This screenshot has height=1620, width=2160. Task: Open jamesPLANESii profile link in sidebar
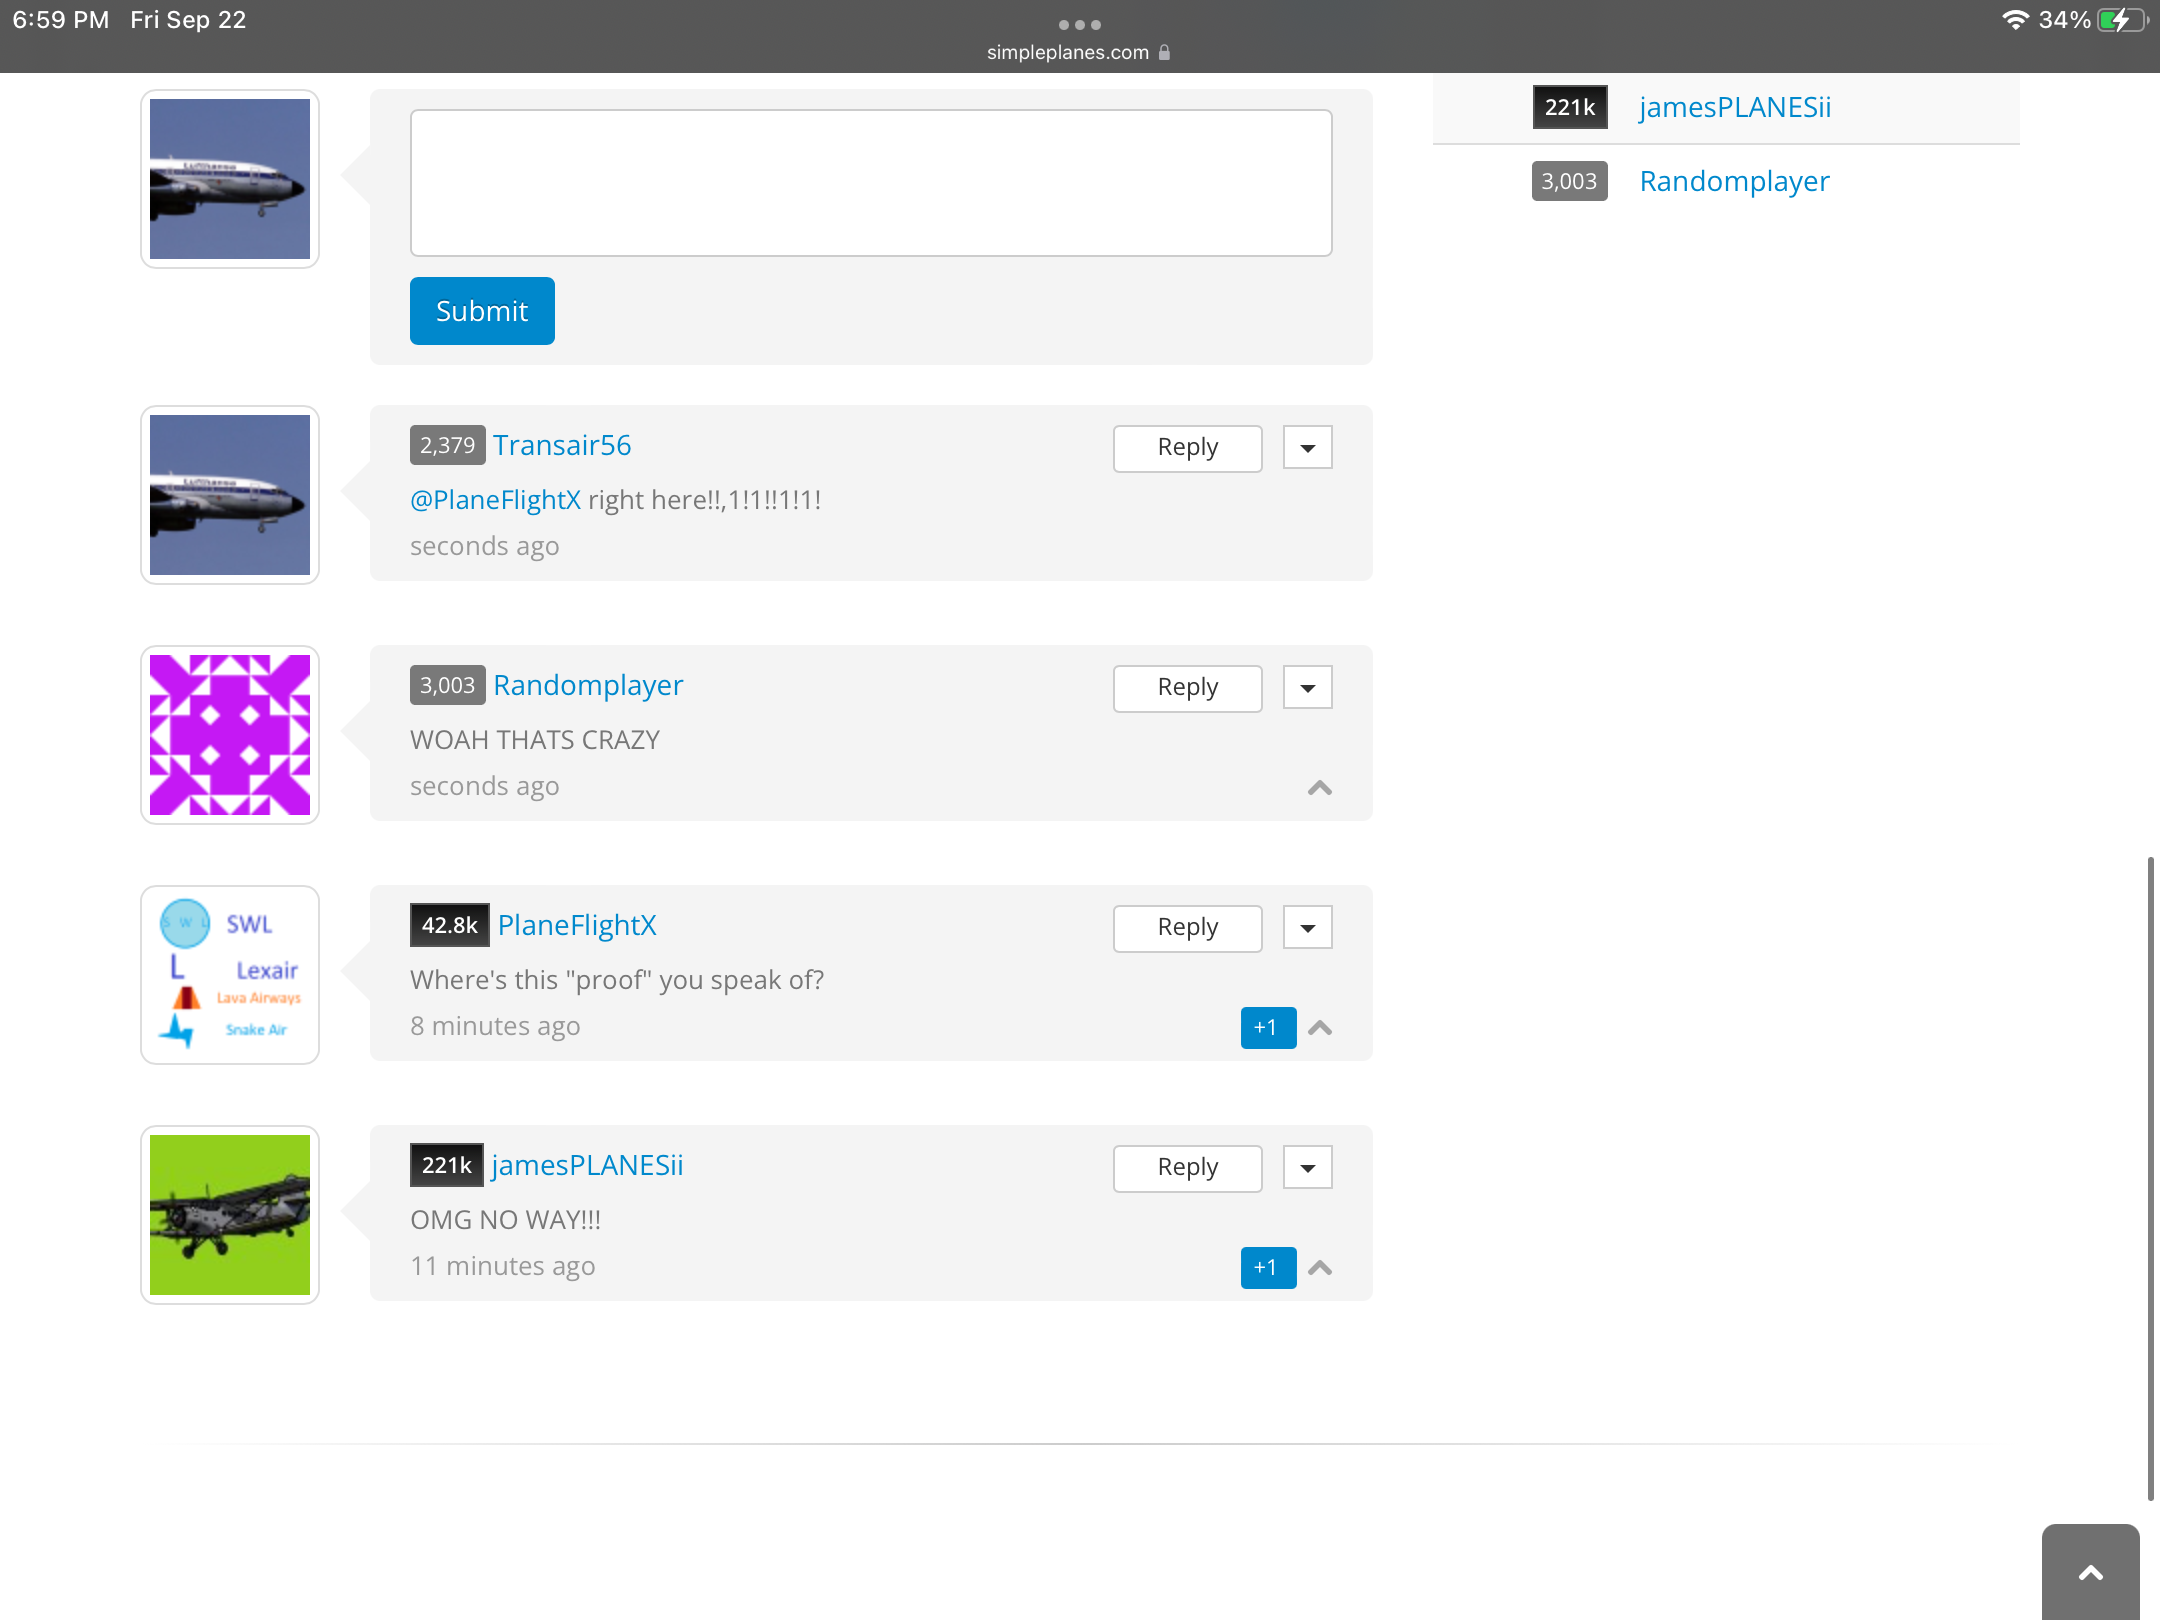(1735, 107)
